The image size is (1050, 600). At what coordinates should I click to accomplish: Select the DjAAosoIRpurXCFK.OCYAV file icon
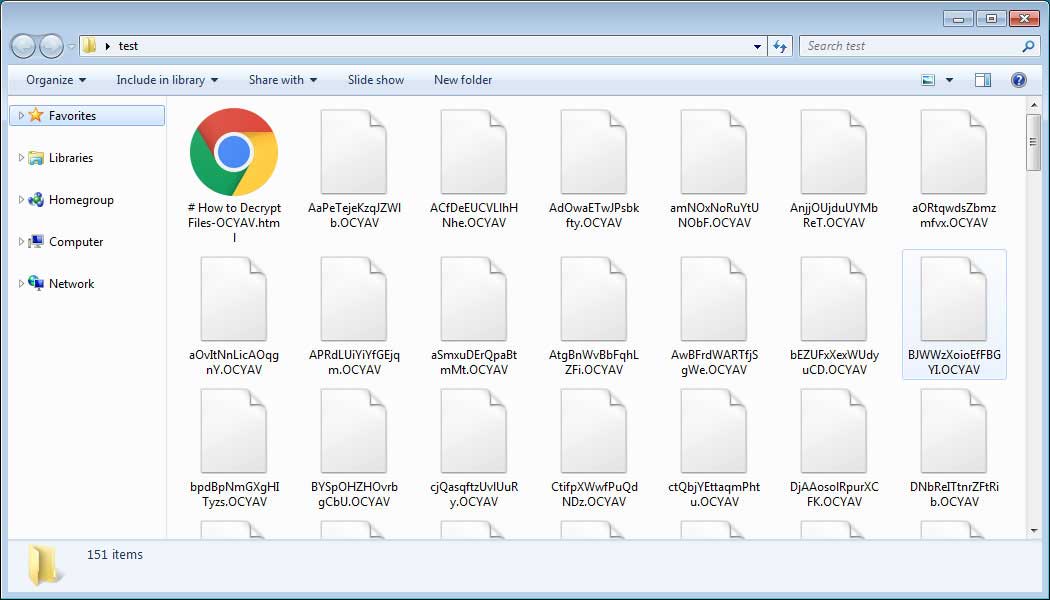click(x=834, y=431)
